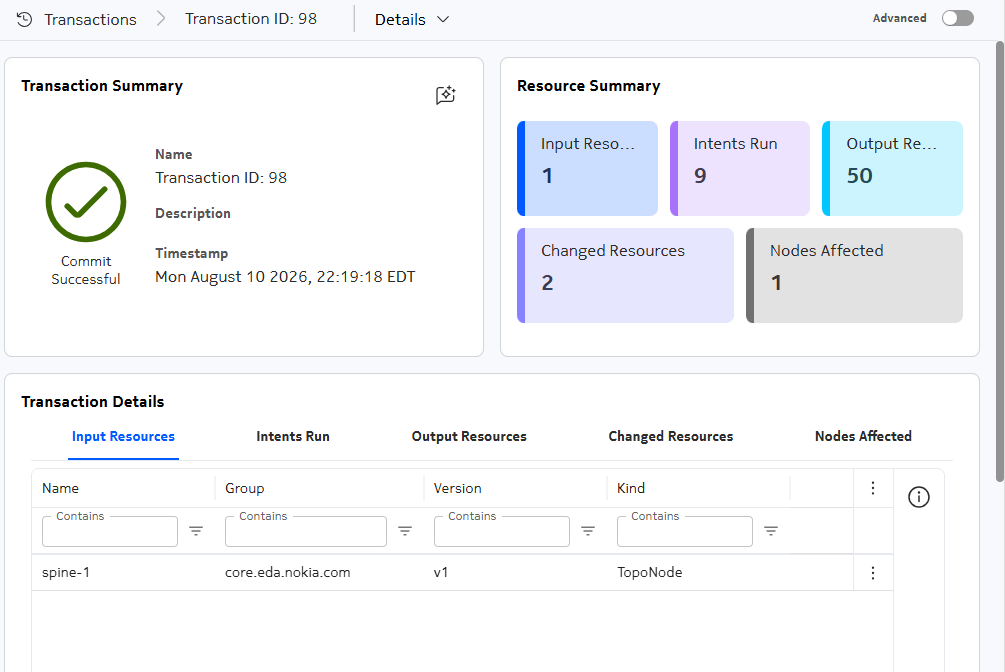1005x672 pixels.
Task: Click the Input Resources summary card
Action: 587,169
